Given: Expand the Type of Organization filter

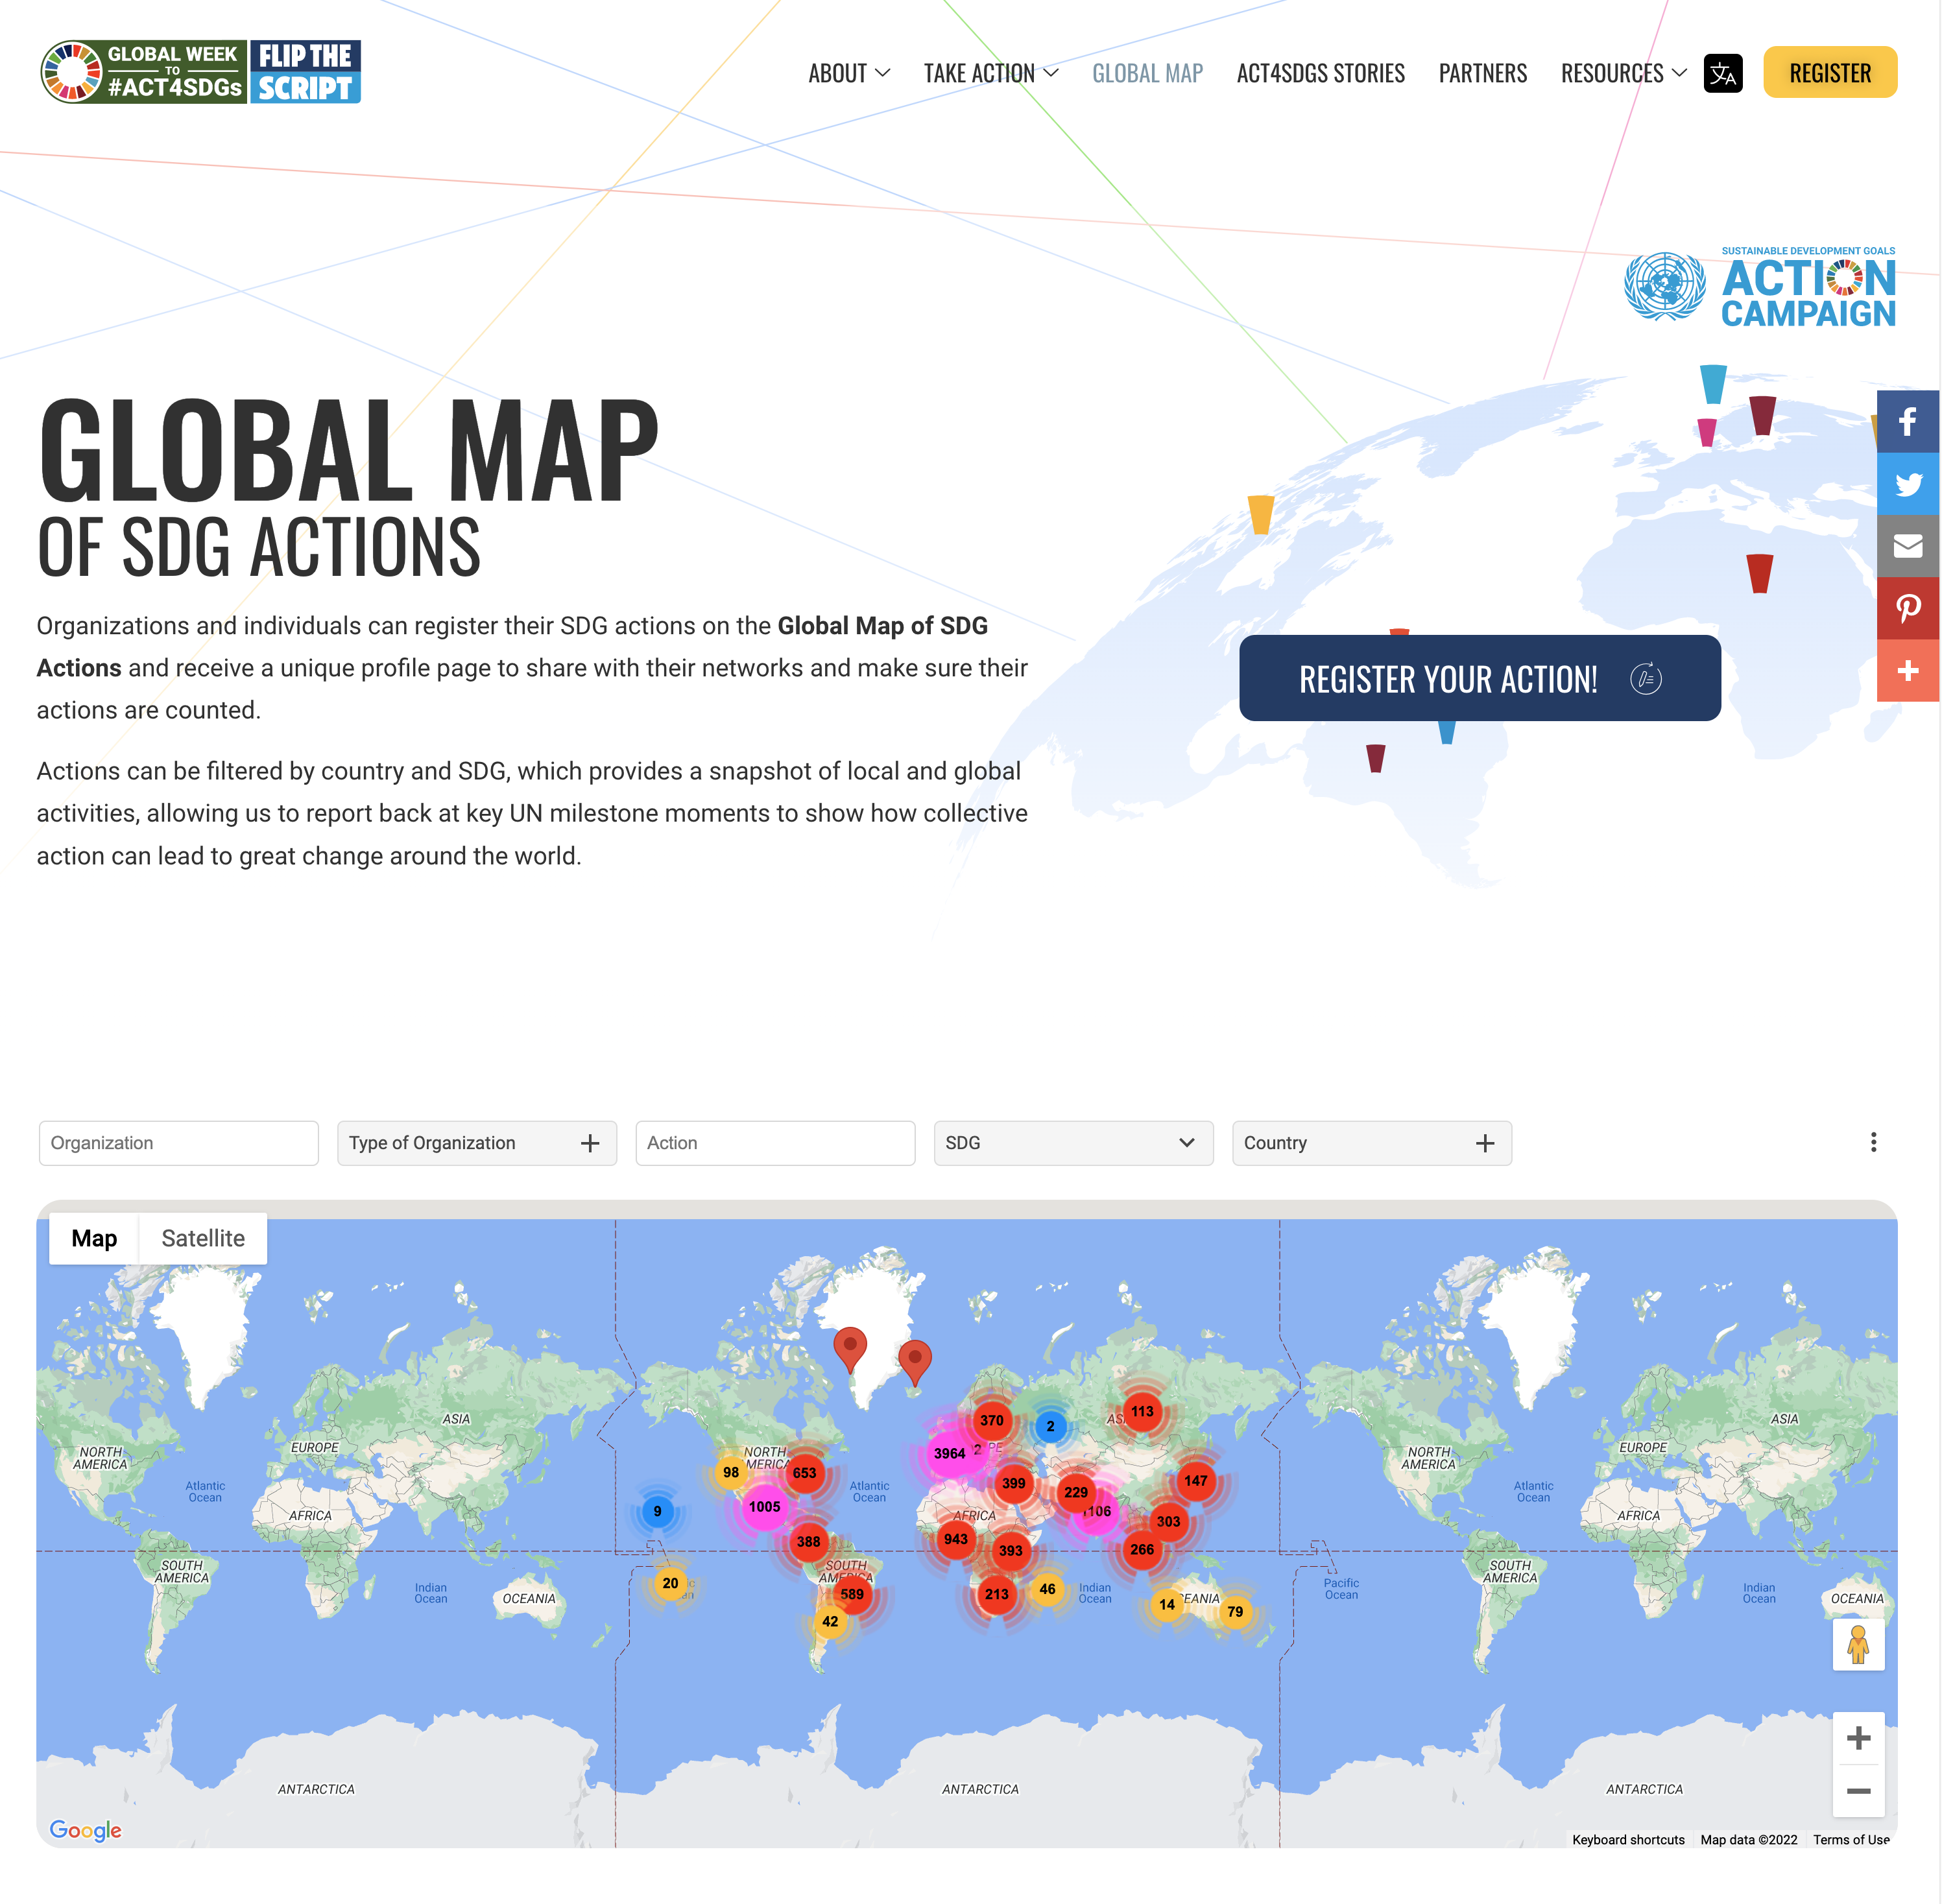Looking at the screenshot, I should coord(476,1143).
